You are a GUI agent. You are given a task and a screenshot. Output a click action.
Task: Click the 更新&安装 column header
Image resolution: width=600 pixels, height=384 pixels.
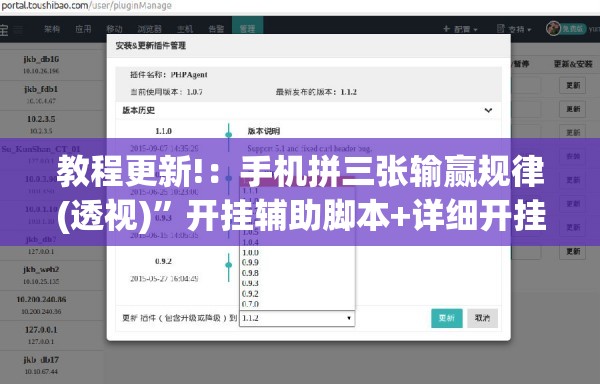573,64
